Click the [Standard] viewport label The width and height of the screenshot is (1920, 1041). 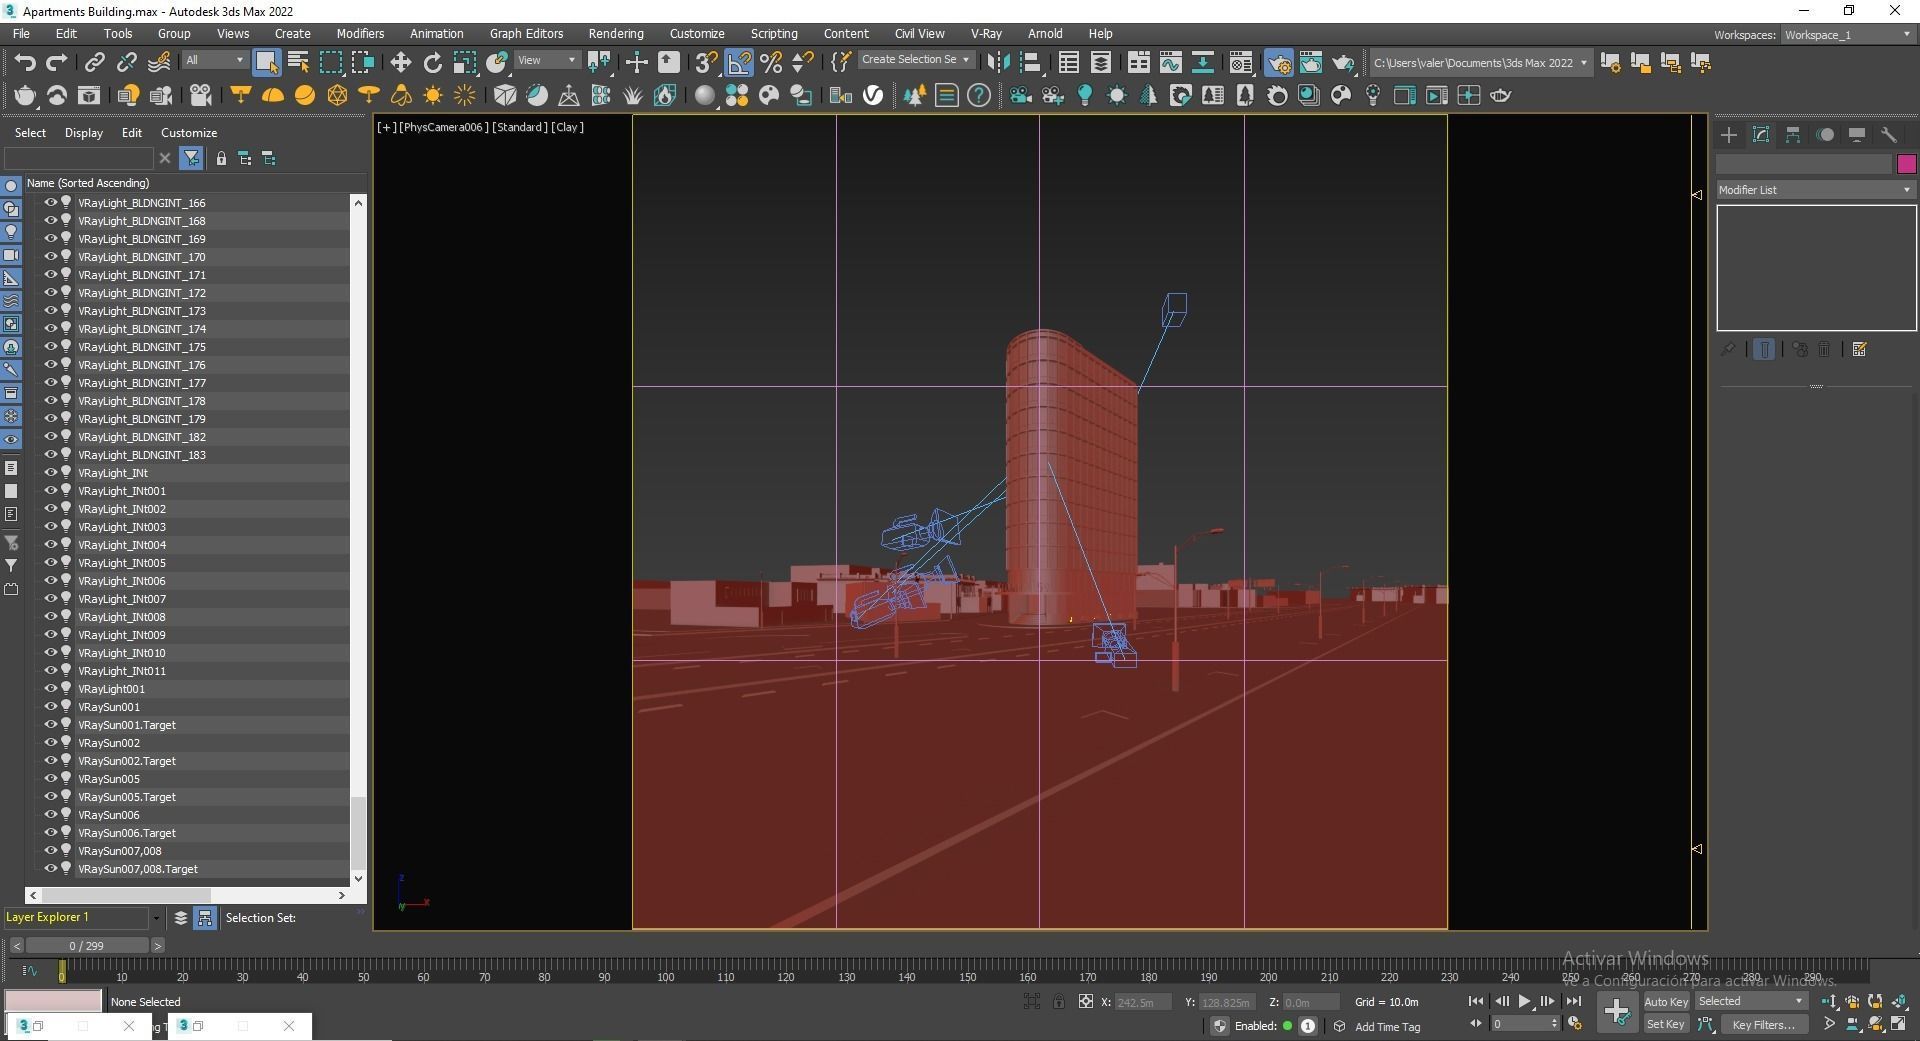click(x=520, y=127)
